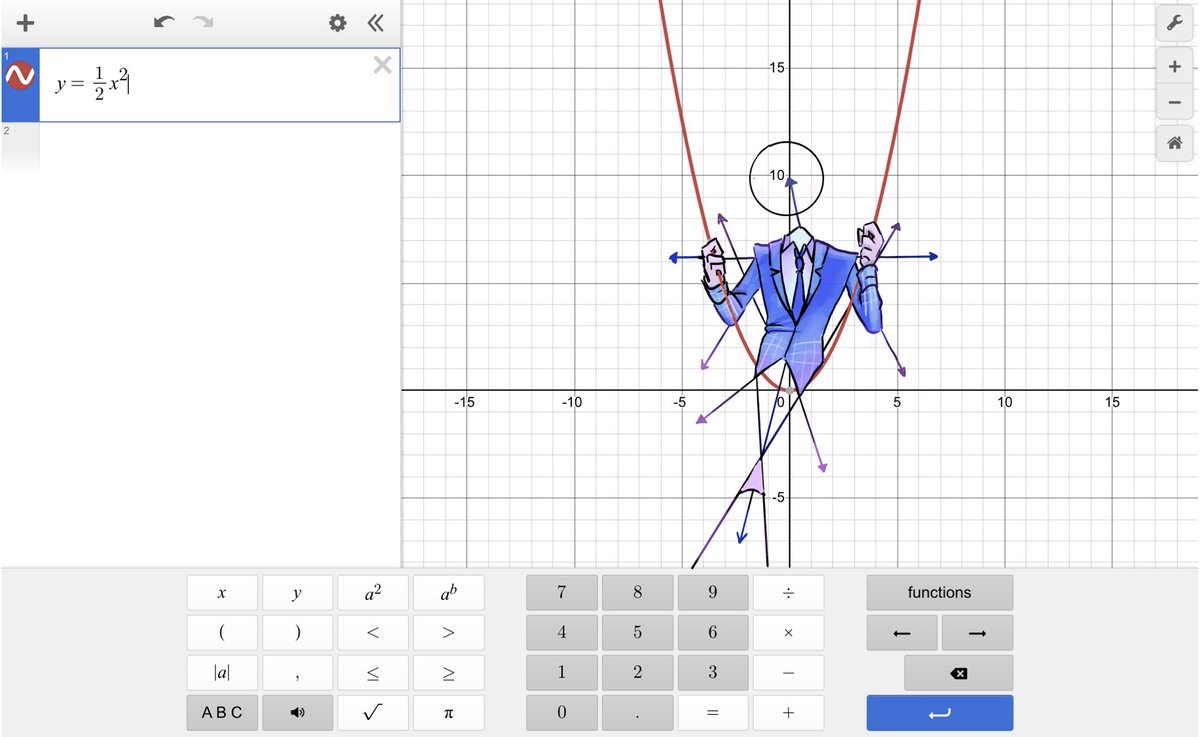The width and height of the screenshot is (1200, 737).
Task: Reset graph to default home view
Action: [1174, 144]
